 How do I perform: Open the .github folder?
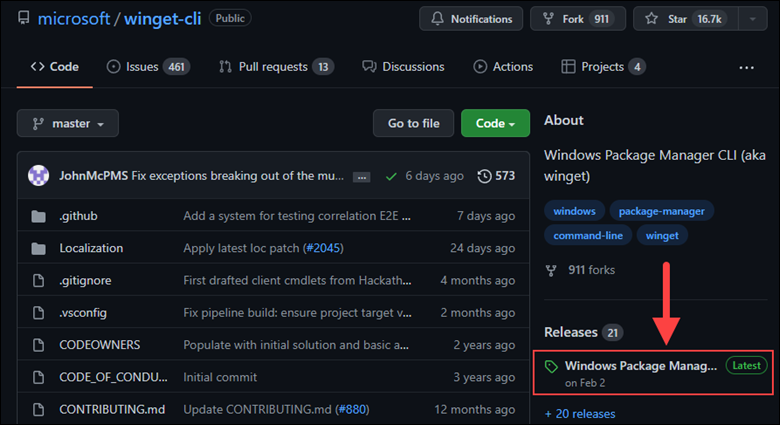point(79,216)
